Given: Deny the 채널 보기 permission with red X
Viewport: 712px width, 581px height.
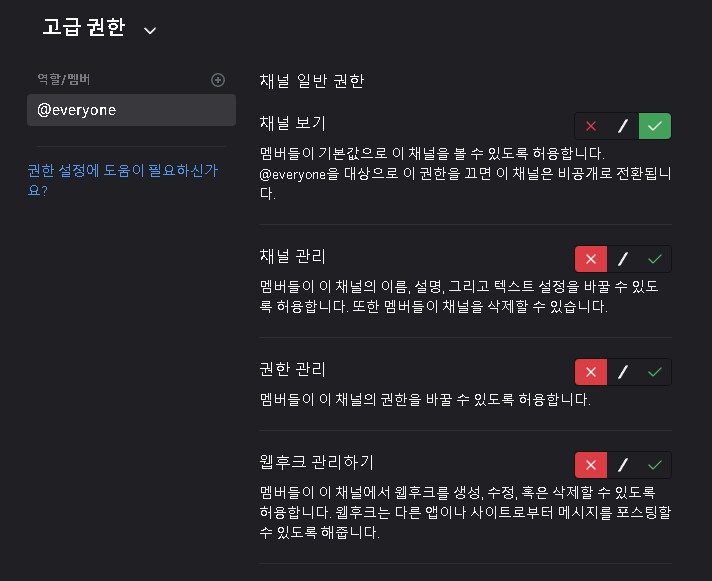Looking at the screenshot, I should coord(591,126).
